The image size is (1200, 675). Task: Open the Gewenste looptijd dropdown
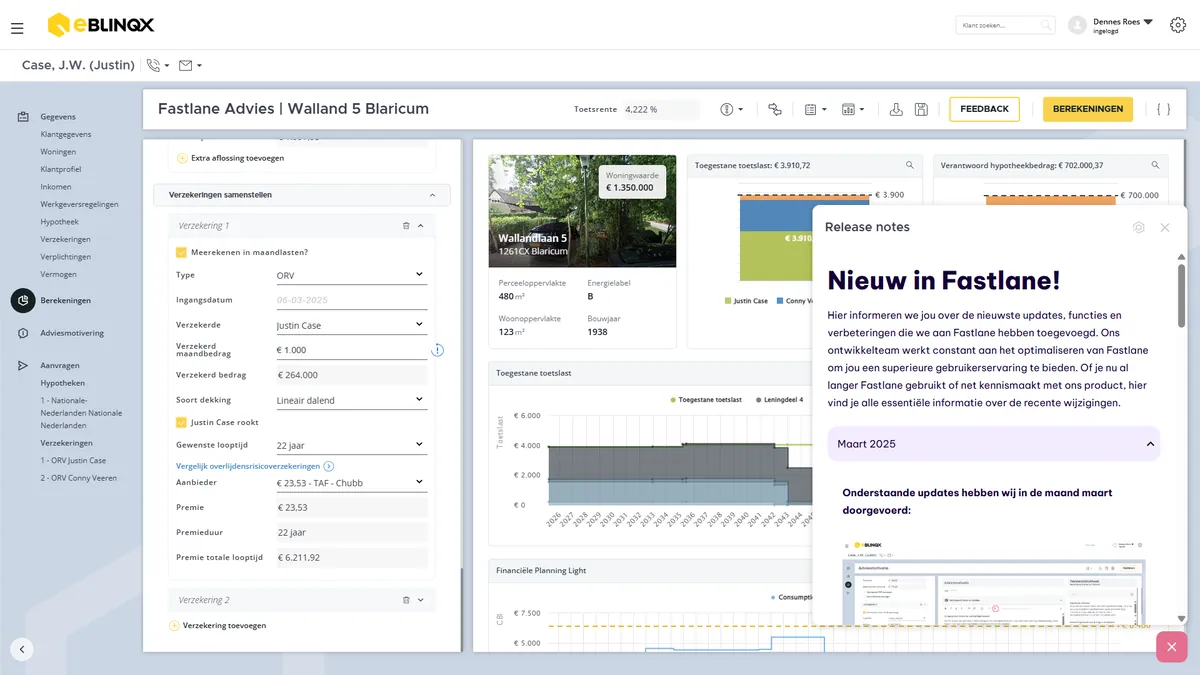[x=350, y=445]
